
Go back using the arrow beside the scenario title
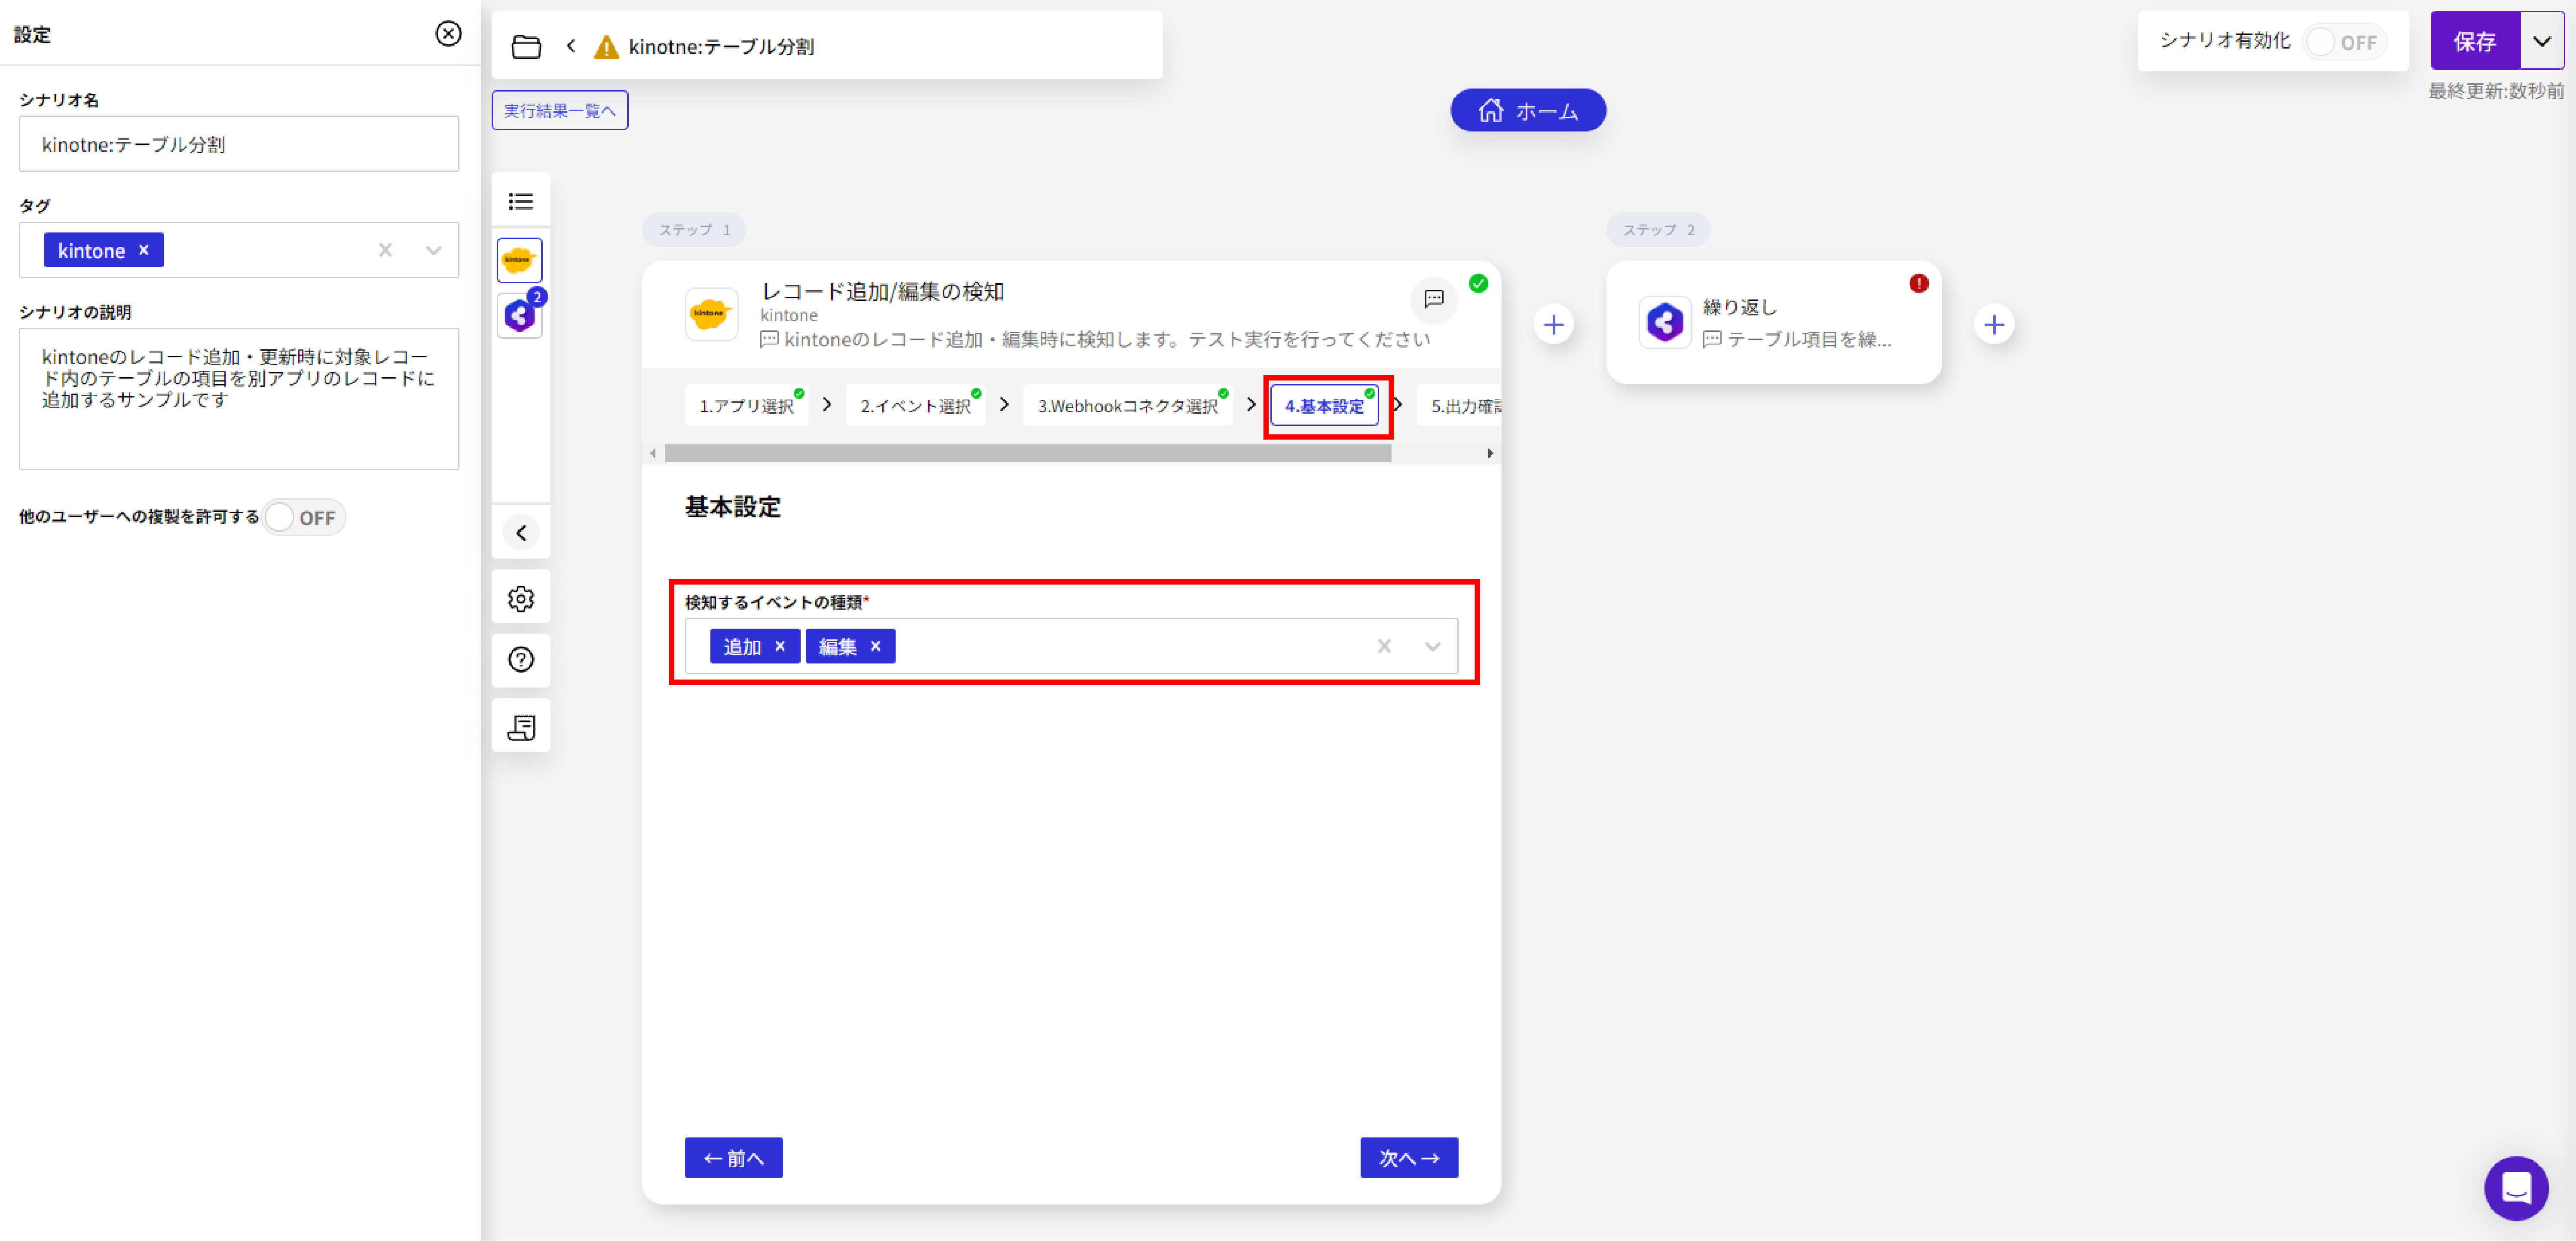point(571,46)
